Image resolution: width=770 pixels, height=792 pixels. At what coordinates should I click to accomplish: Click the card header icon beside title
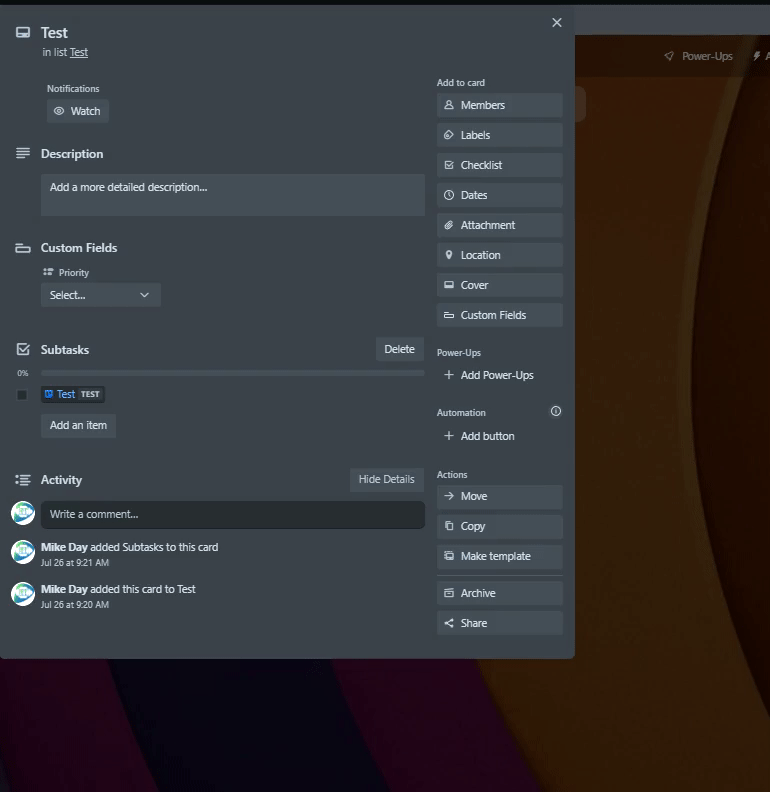click(x=23, y=33)
